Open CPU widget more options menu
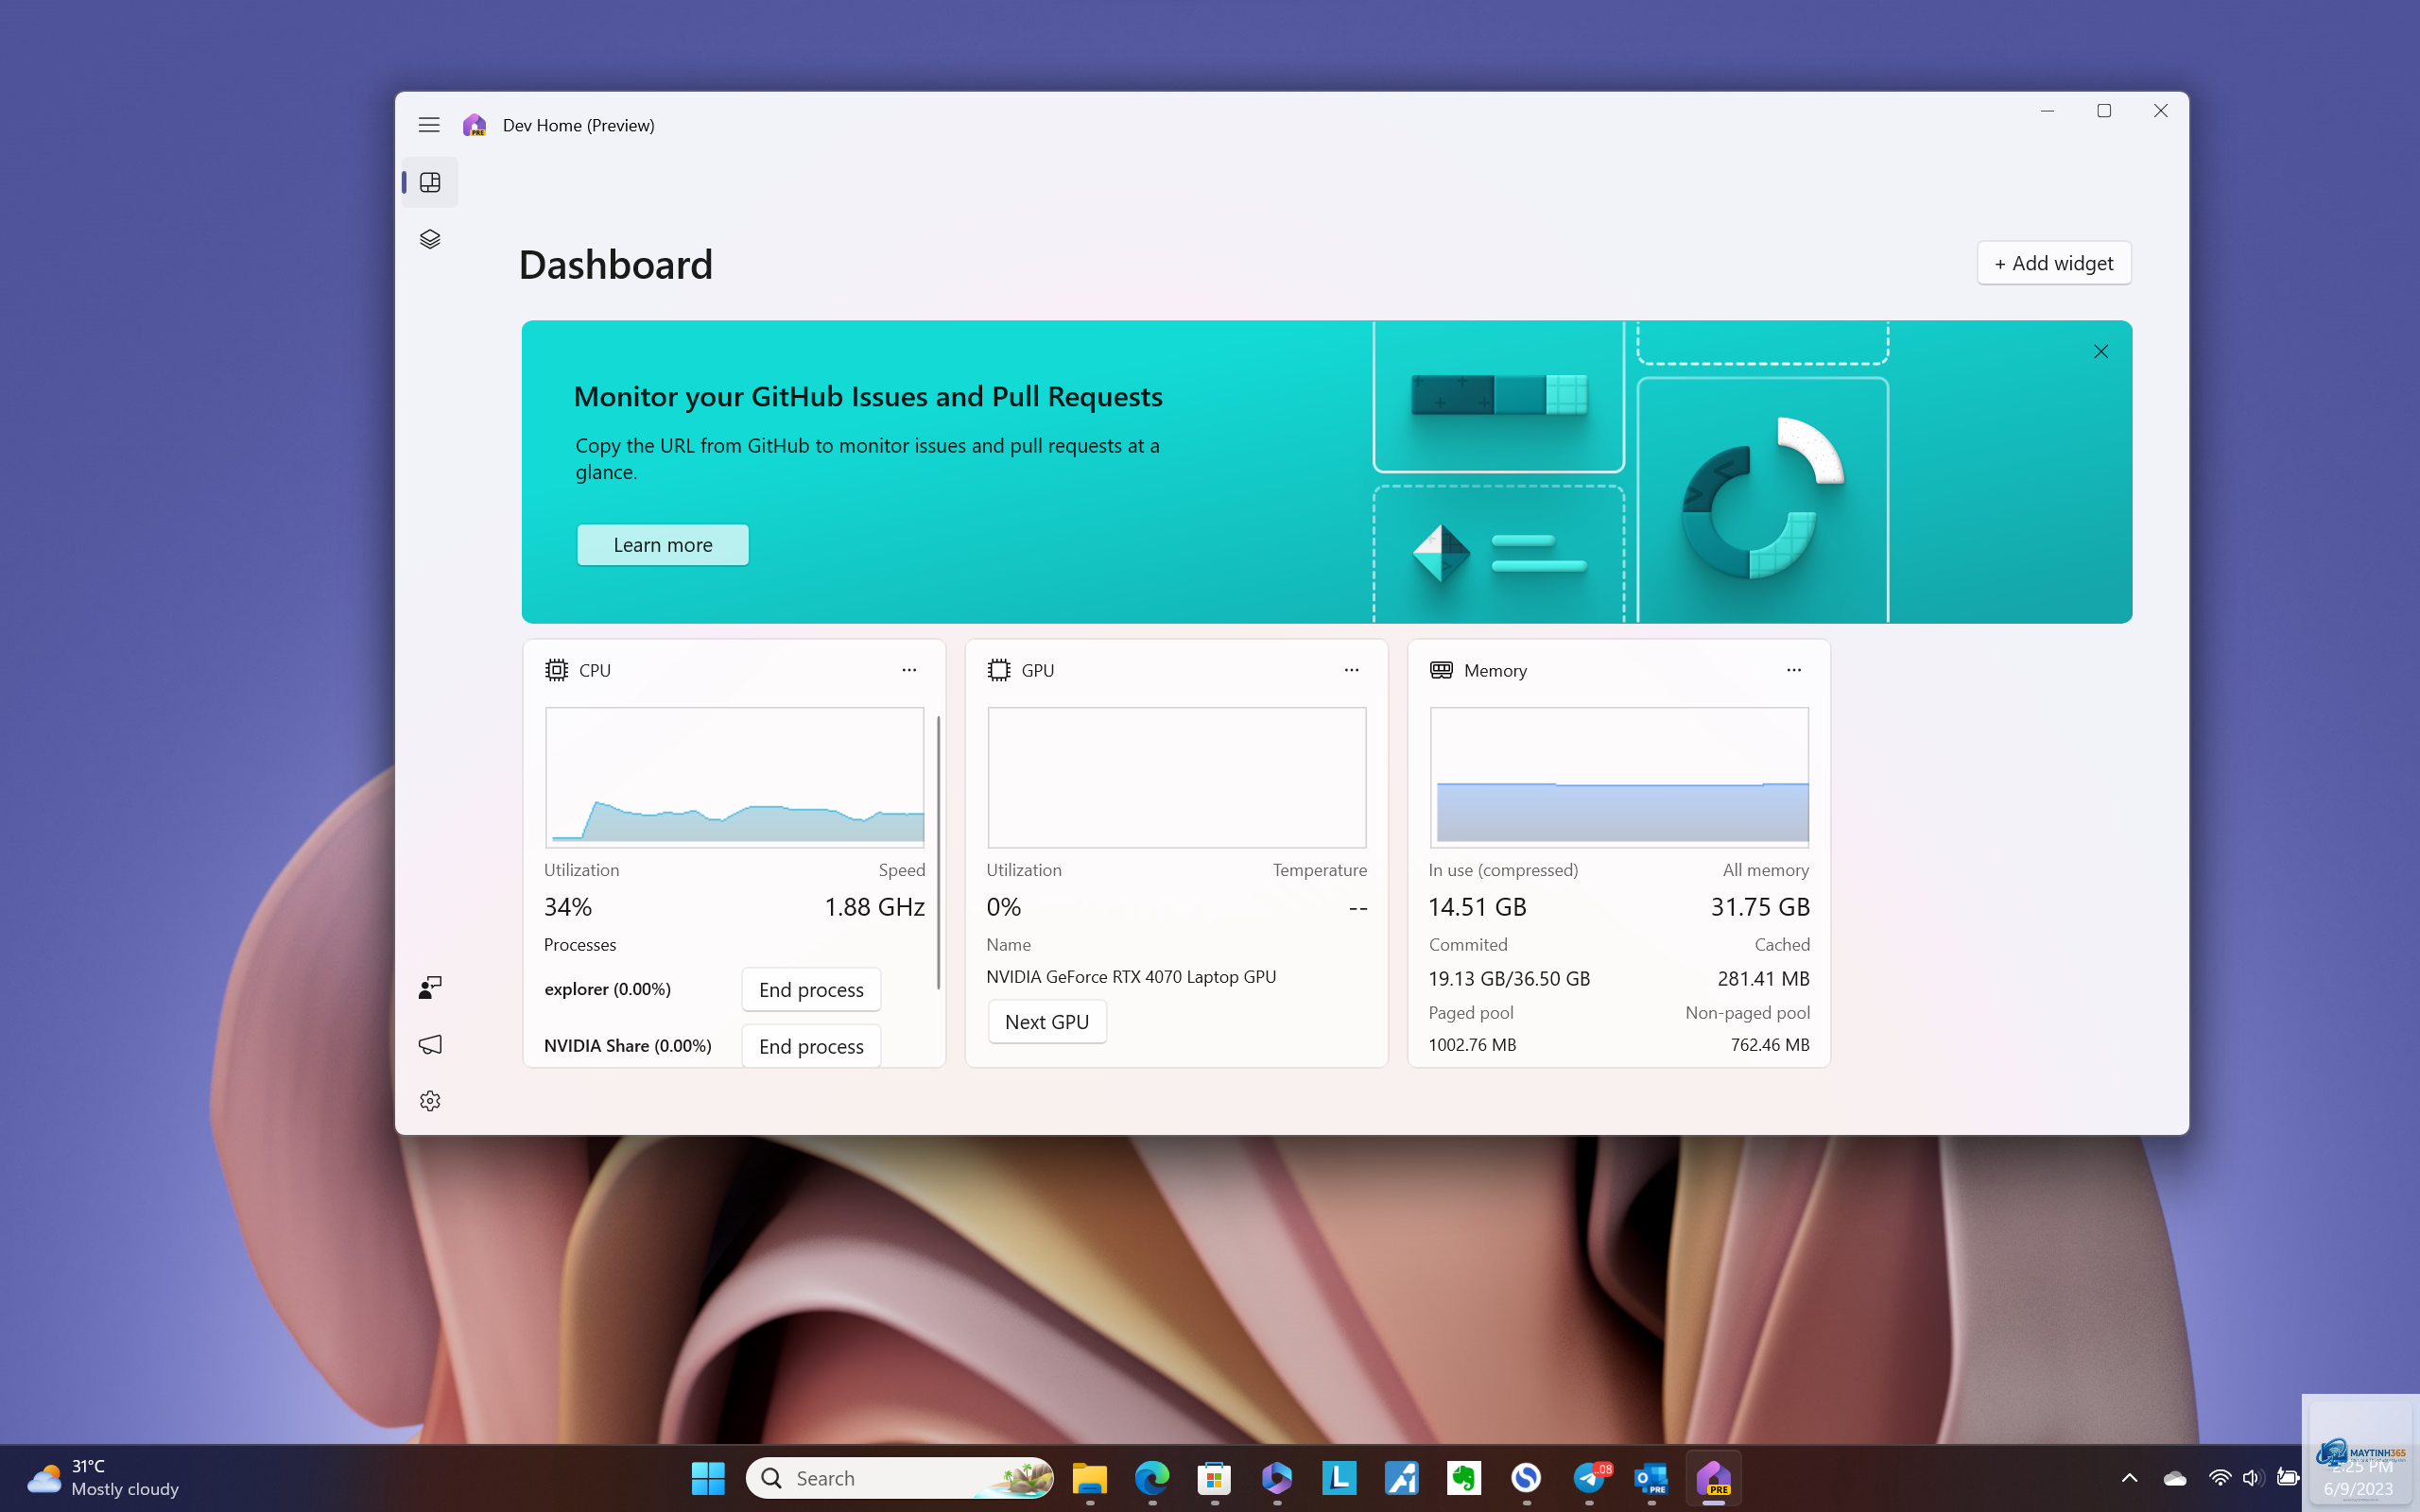The height and width of the screenshot is (1512, 2420). pyautogui.click(x=909, y=670)
